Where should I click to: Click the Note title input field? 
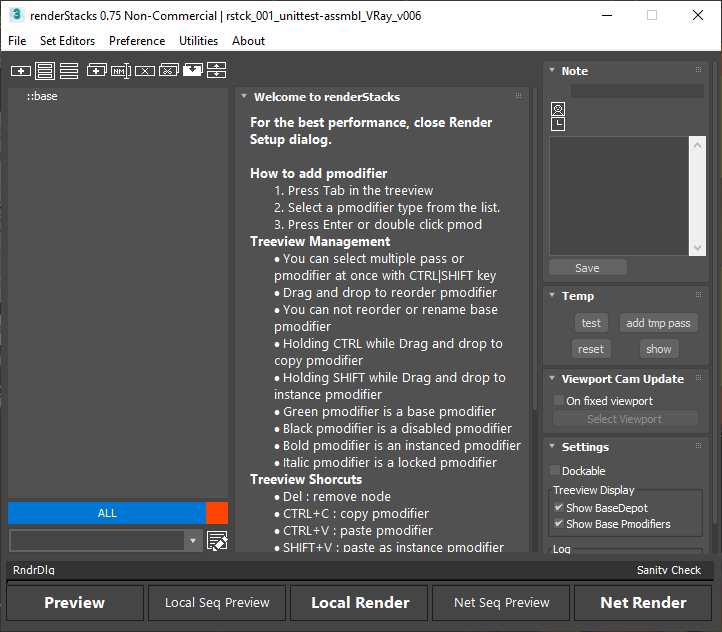[637, 91]
